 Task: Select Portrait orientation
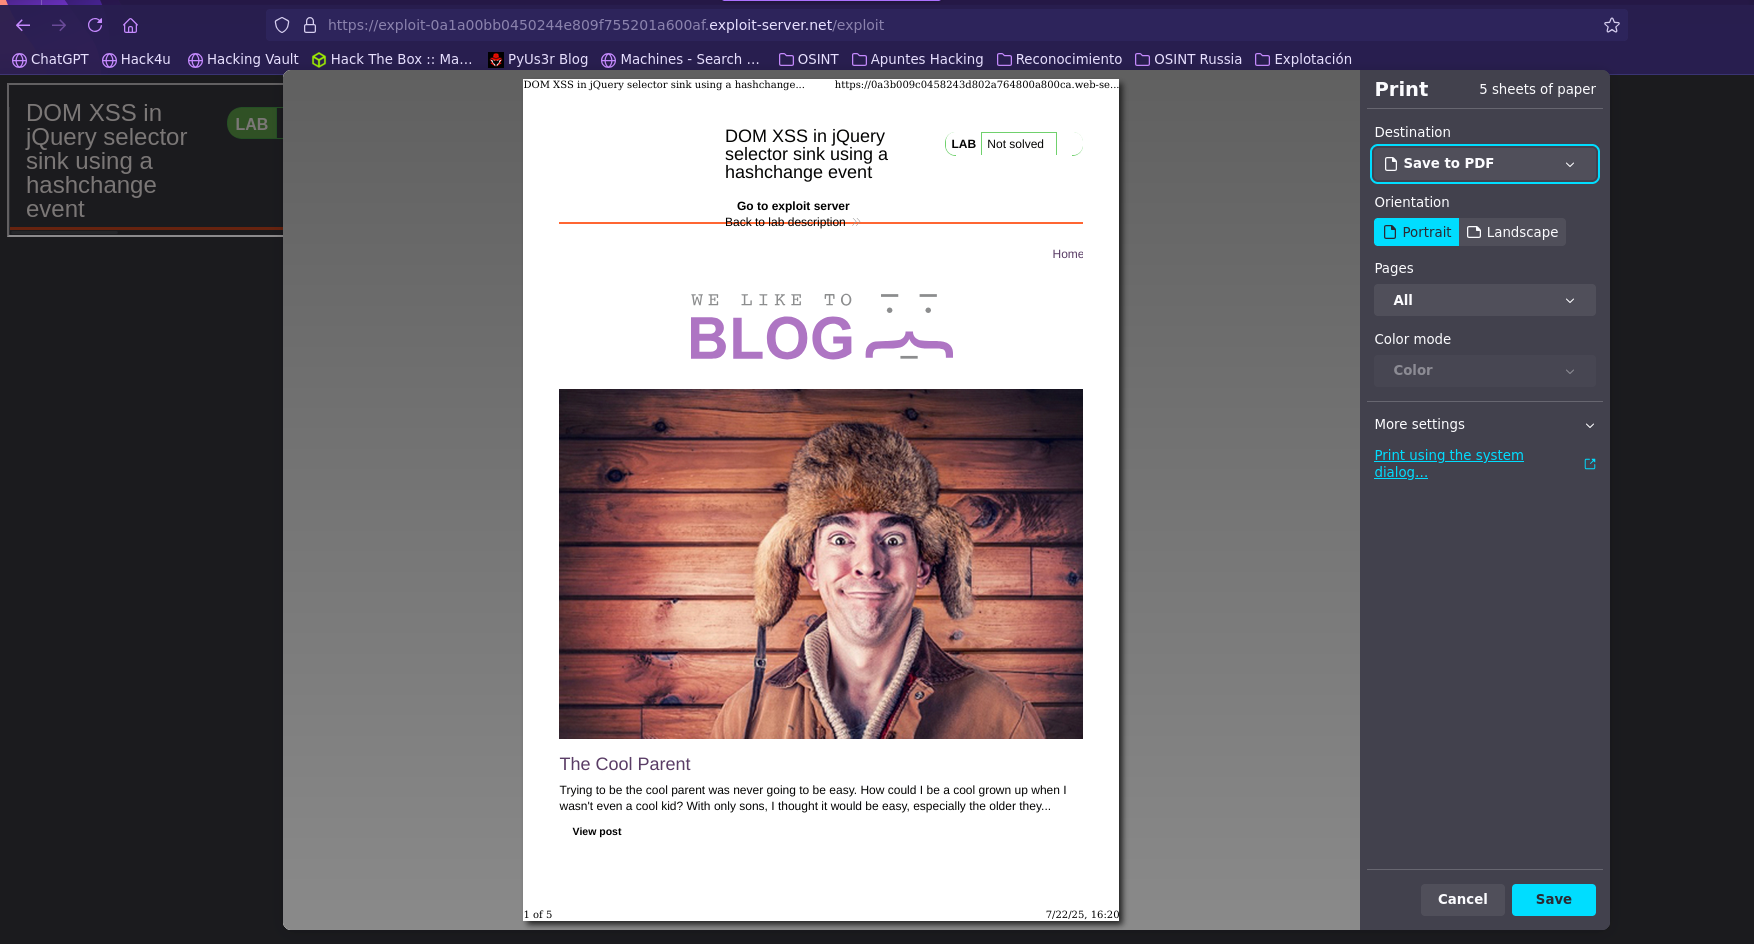(1416, 232)
